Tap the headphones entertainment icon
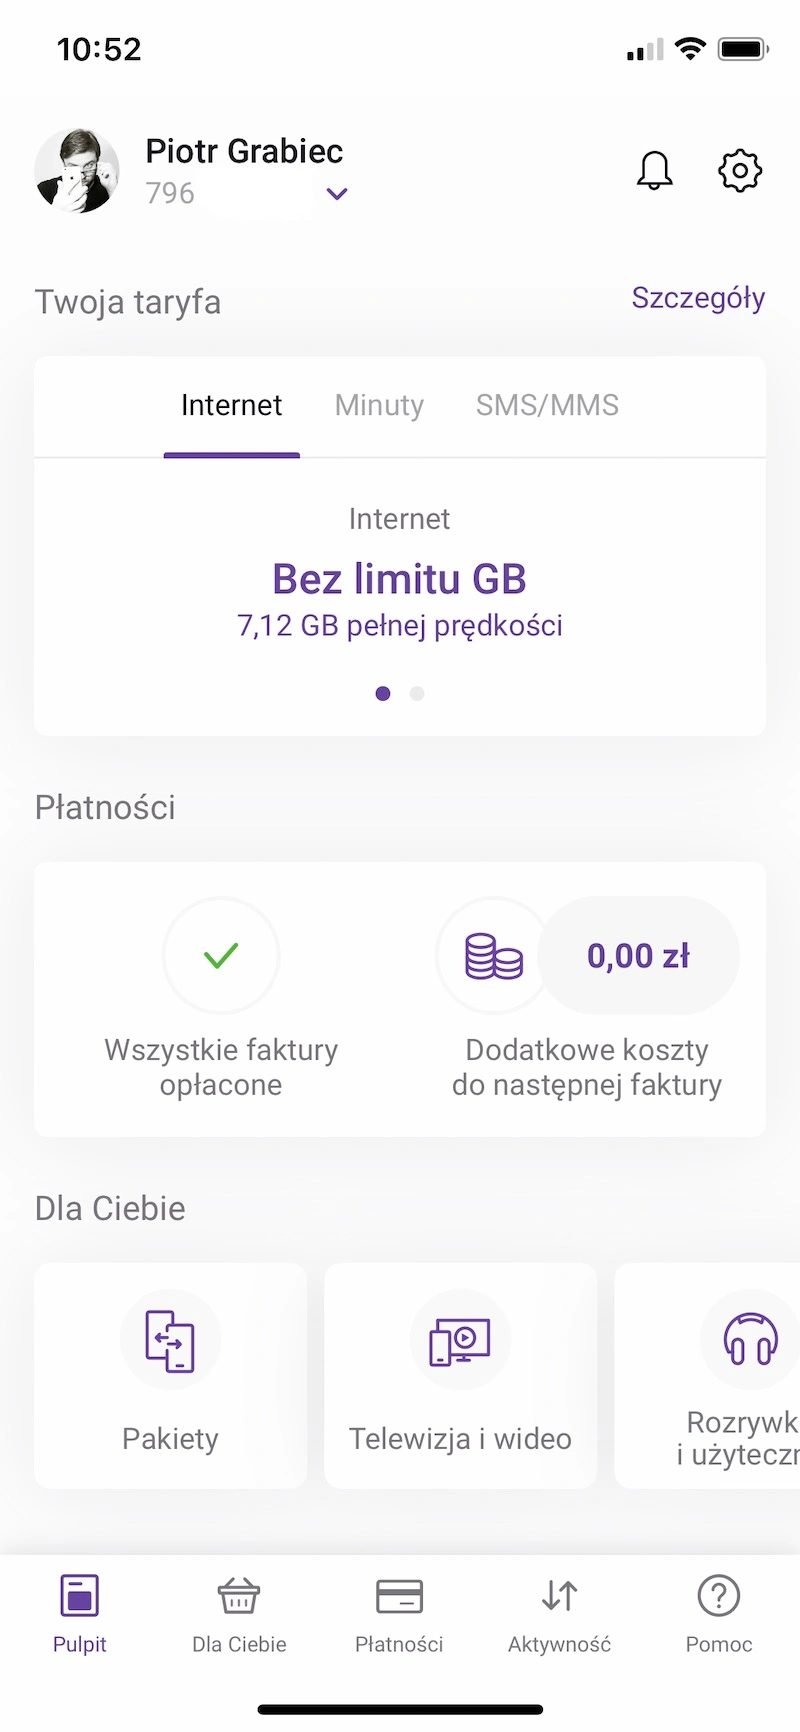 (x=750, y=1340)
